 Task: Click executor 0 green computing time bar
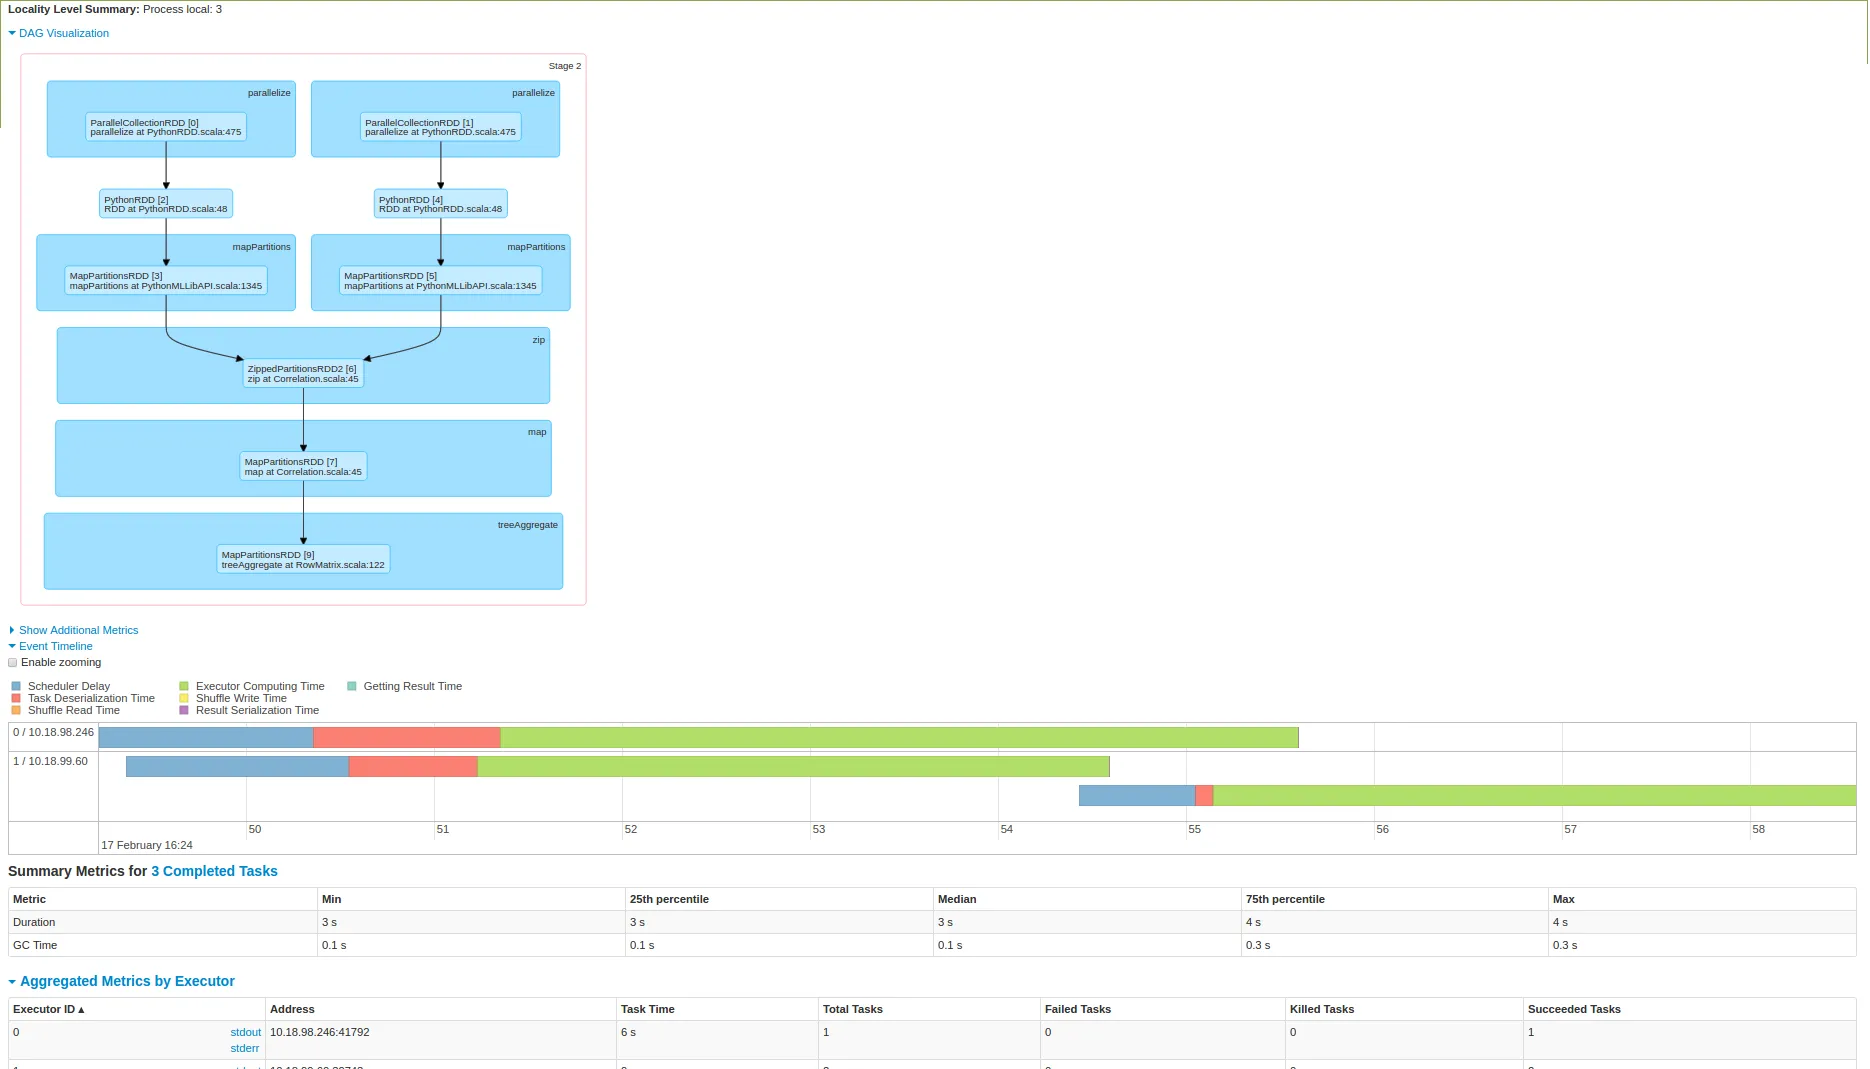tap(899, 738)
